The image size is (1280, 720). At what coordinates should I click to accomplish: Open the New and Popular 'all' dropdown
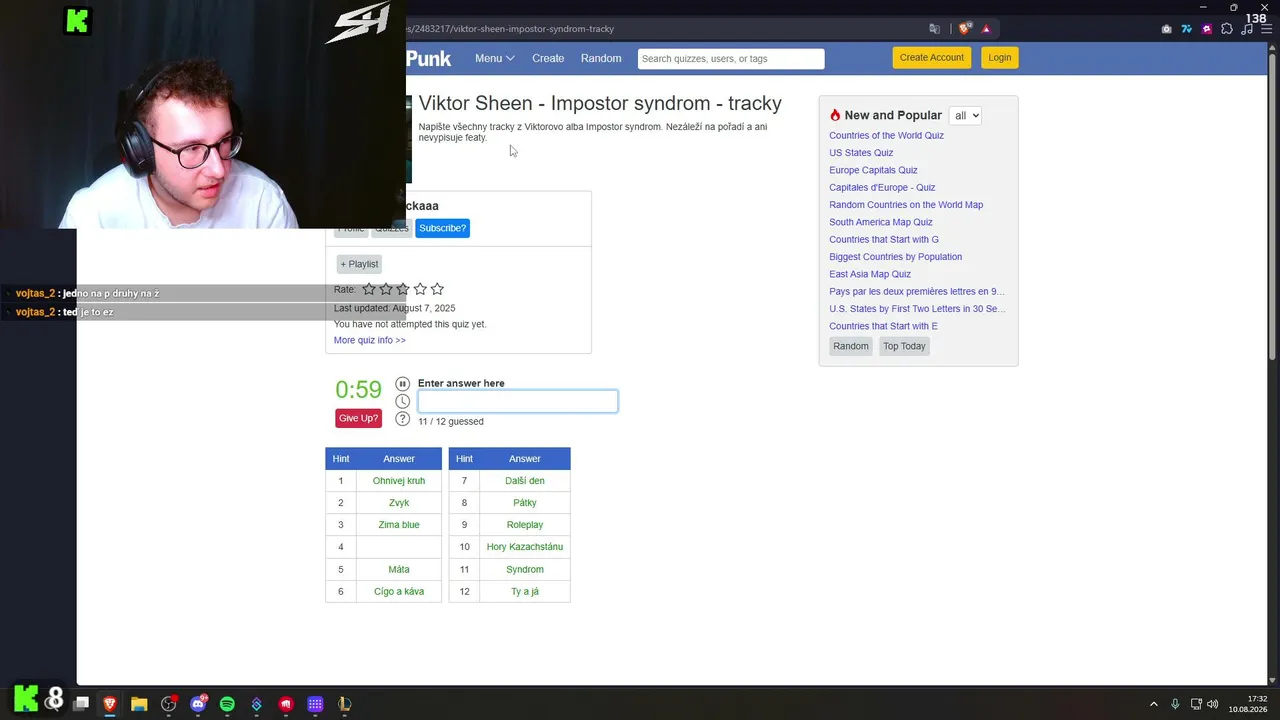click(x=965, y=115)
